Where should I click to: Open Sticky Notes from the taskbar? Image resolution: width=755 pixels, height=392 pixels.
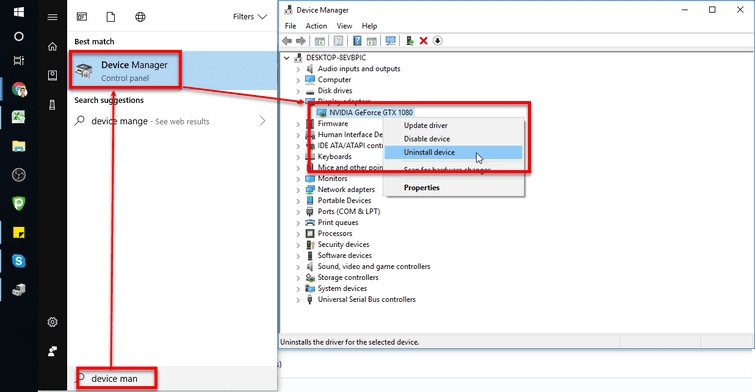tap(19, 233)
